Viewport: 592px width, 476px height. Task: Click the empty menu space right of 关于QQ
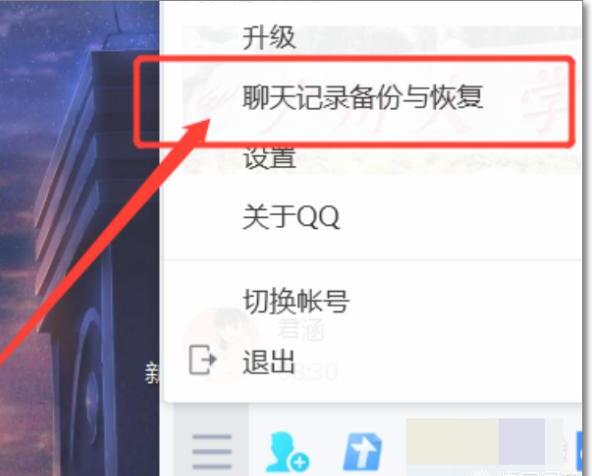(461, 217)
